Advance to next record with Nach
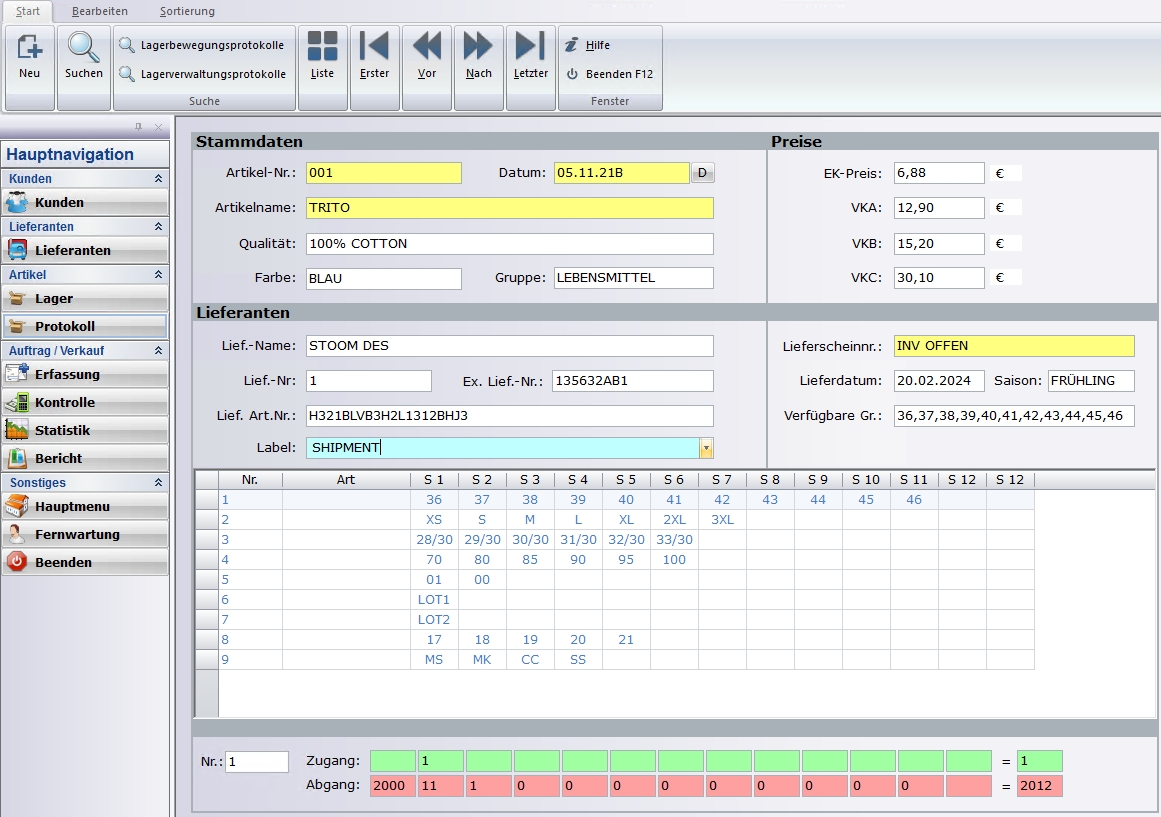 point(479,56)
